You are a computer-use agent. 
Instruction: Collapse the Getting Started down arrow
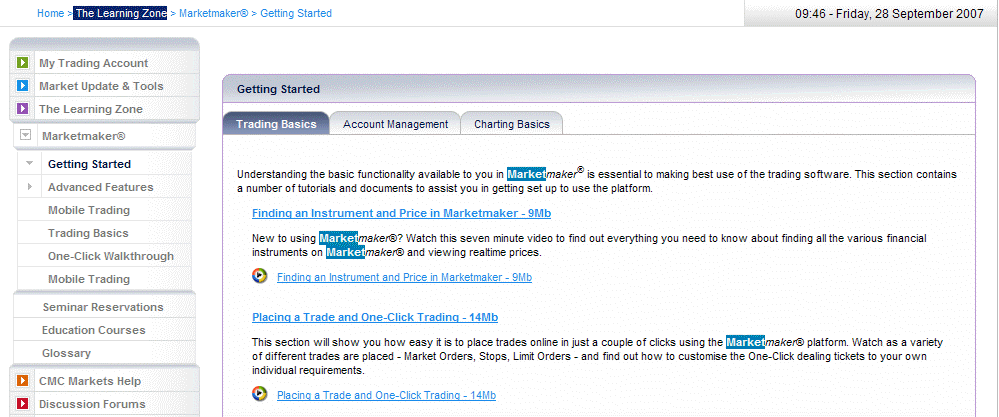[29, 164]
